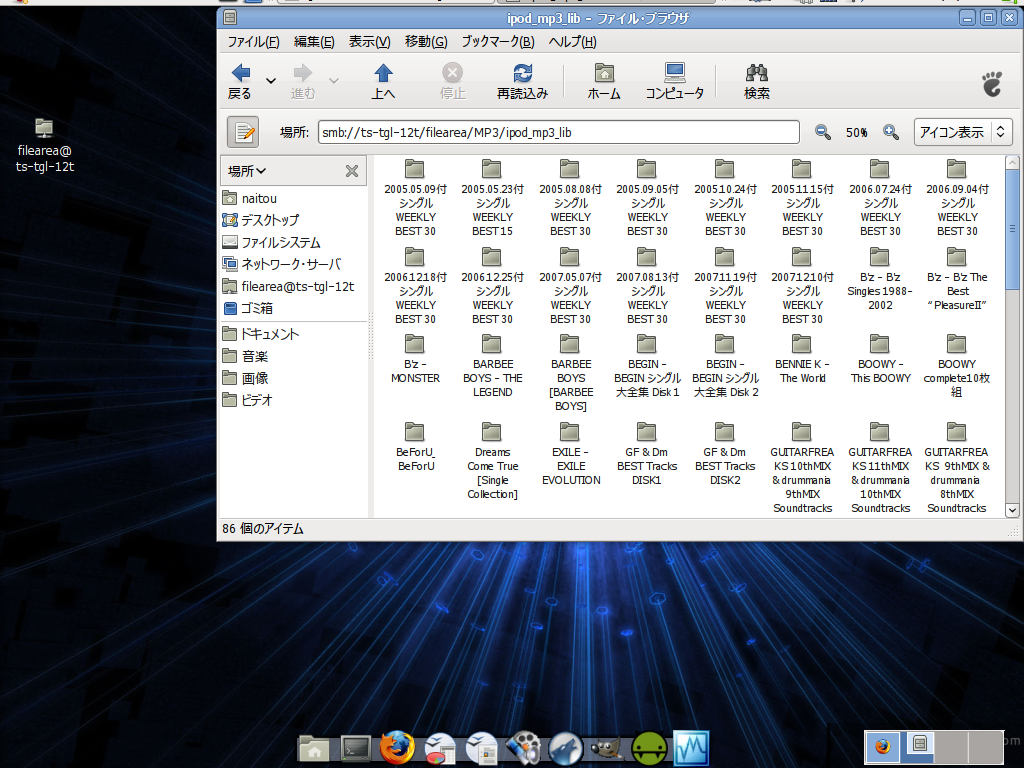The height and width of the screenshot is (768, 1024).
Task: Start a file search with 検索
Action: [757, 81]
